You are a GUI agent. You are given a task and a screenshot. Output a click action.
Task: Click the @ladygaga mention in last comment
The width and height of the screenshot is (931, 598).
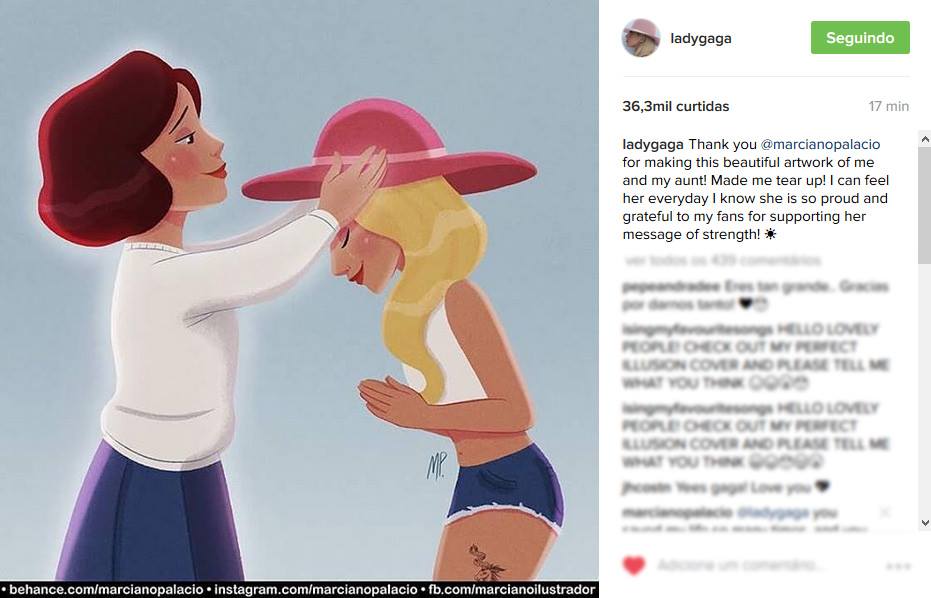click(772, 512)
